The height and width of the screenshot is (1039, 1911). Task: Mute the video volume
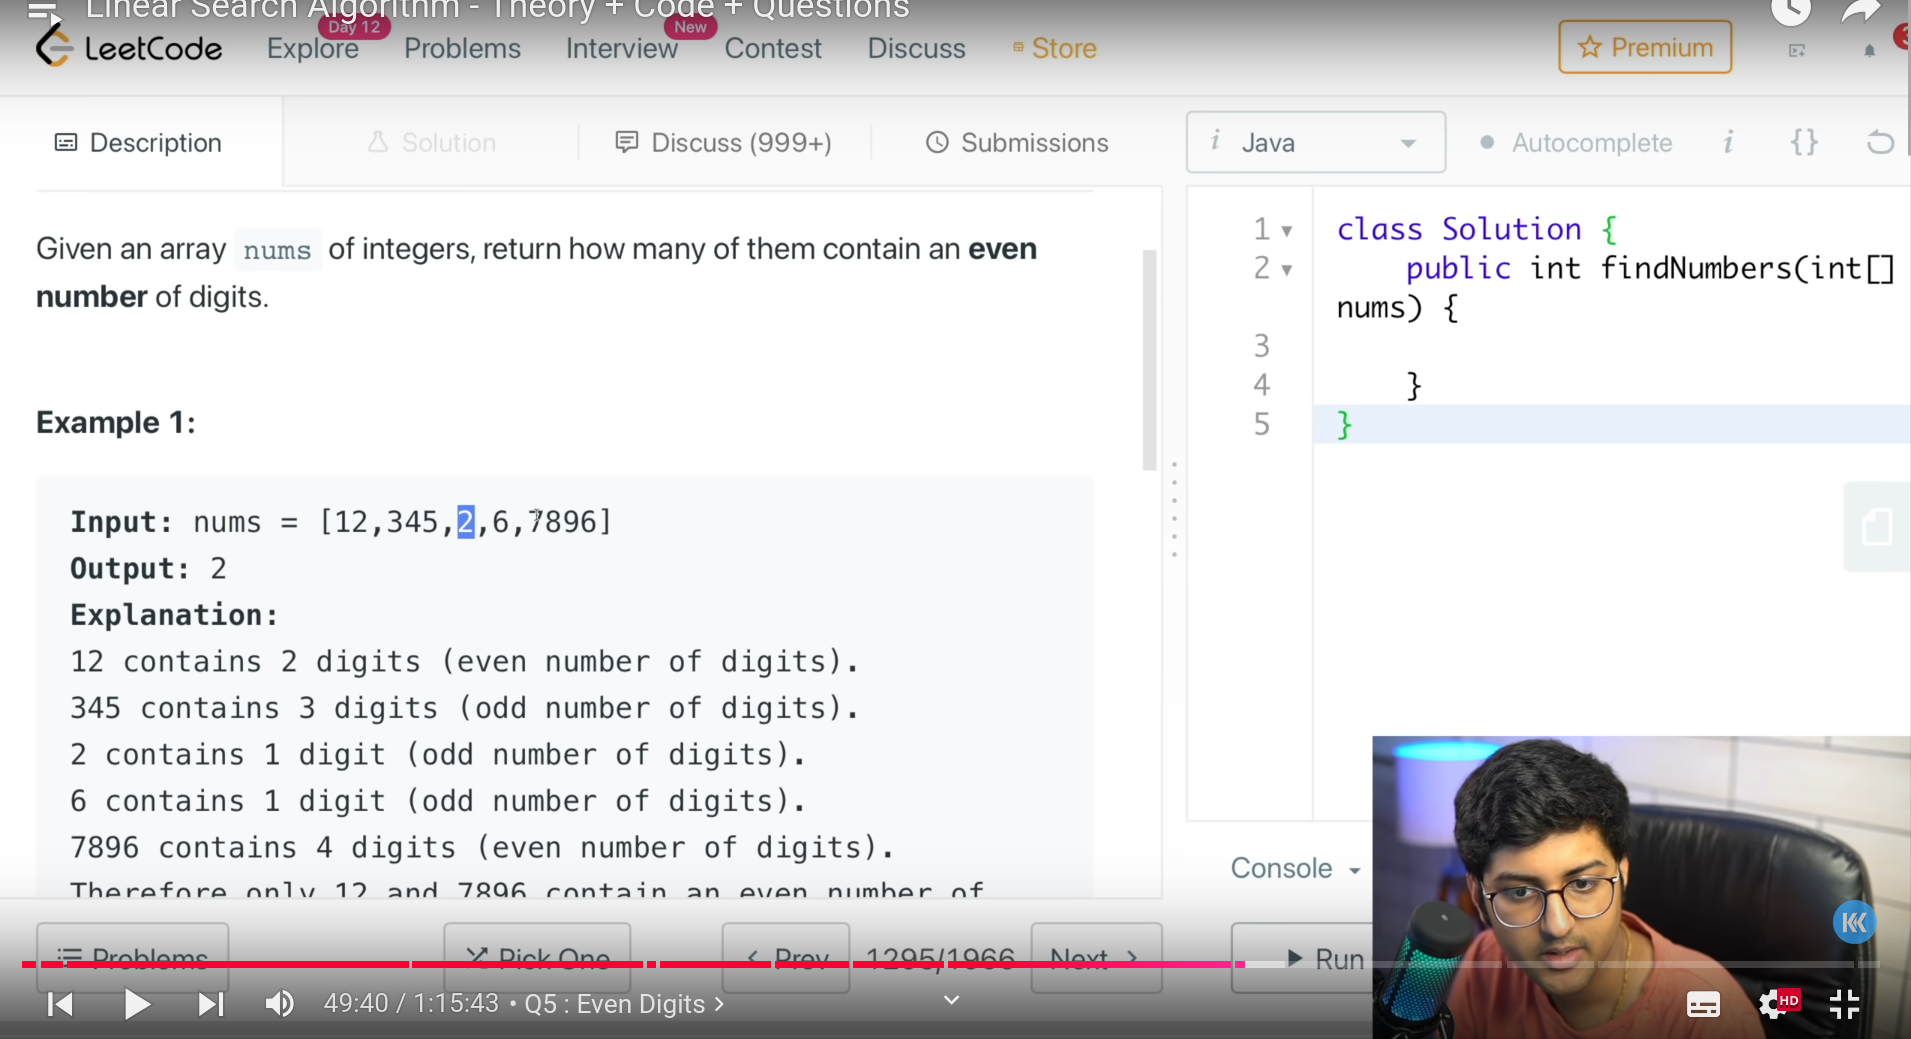(279, 1004)
